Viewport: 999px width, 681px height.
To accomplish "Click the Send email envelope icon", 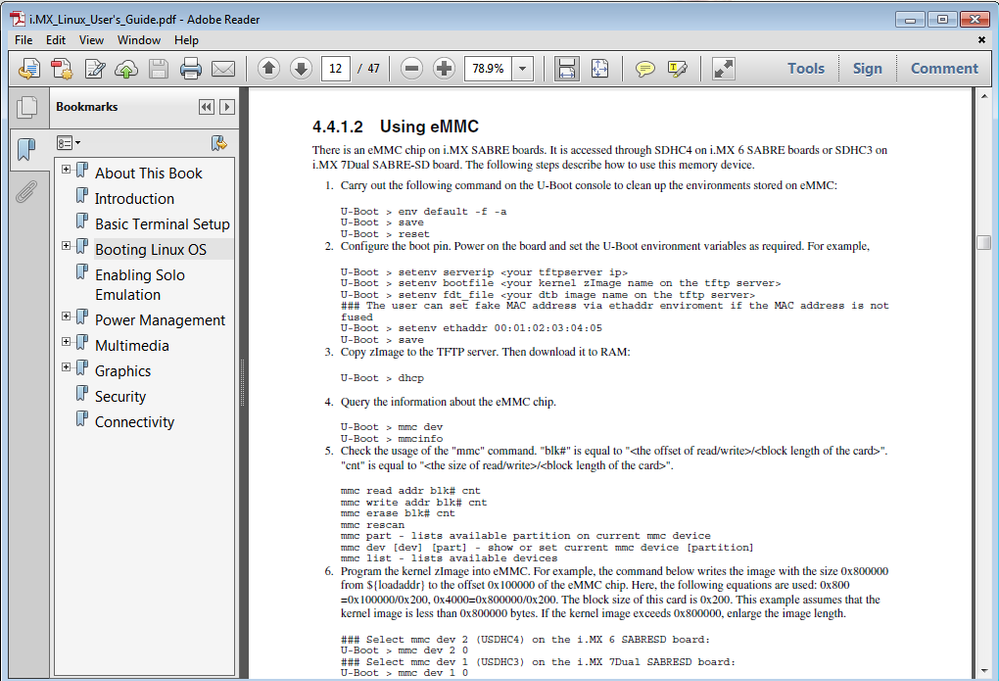I will (223, 68).
